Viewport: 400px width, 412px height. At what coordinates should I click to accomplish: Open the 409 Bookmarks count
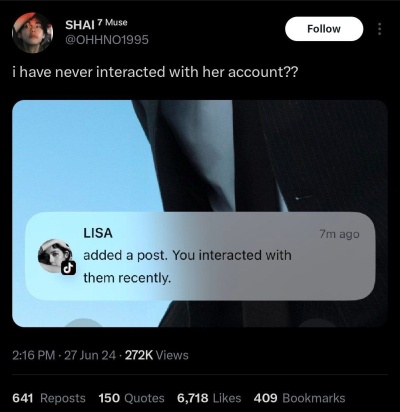coord(299,398)
